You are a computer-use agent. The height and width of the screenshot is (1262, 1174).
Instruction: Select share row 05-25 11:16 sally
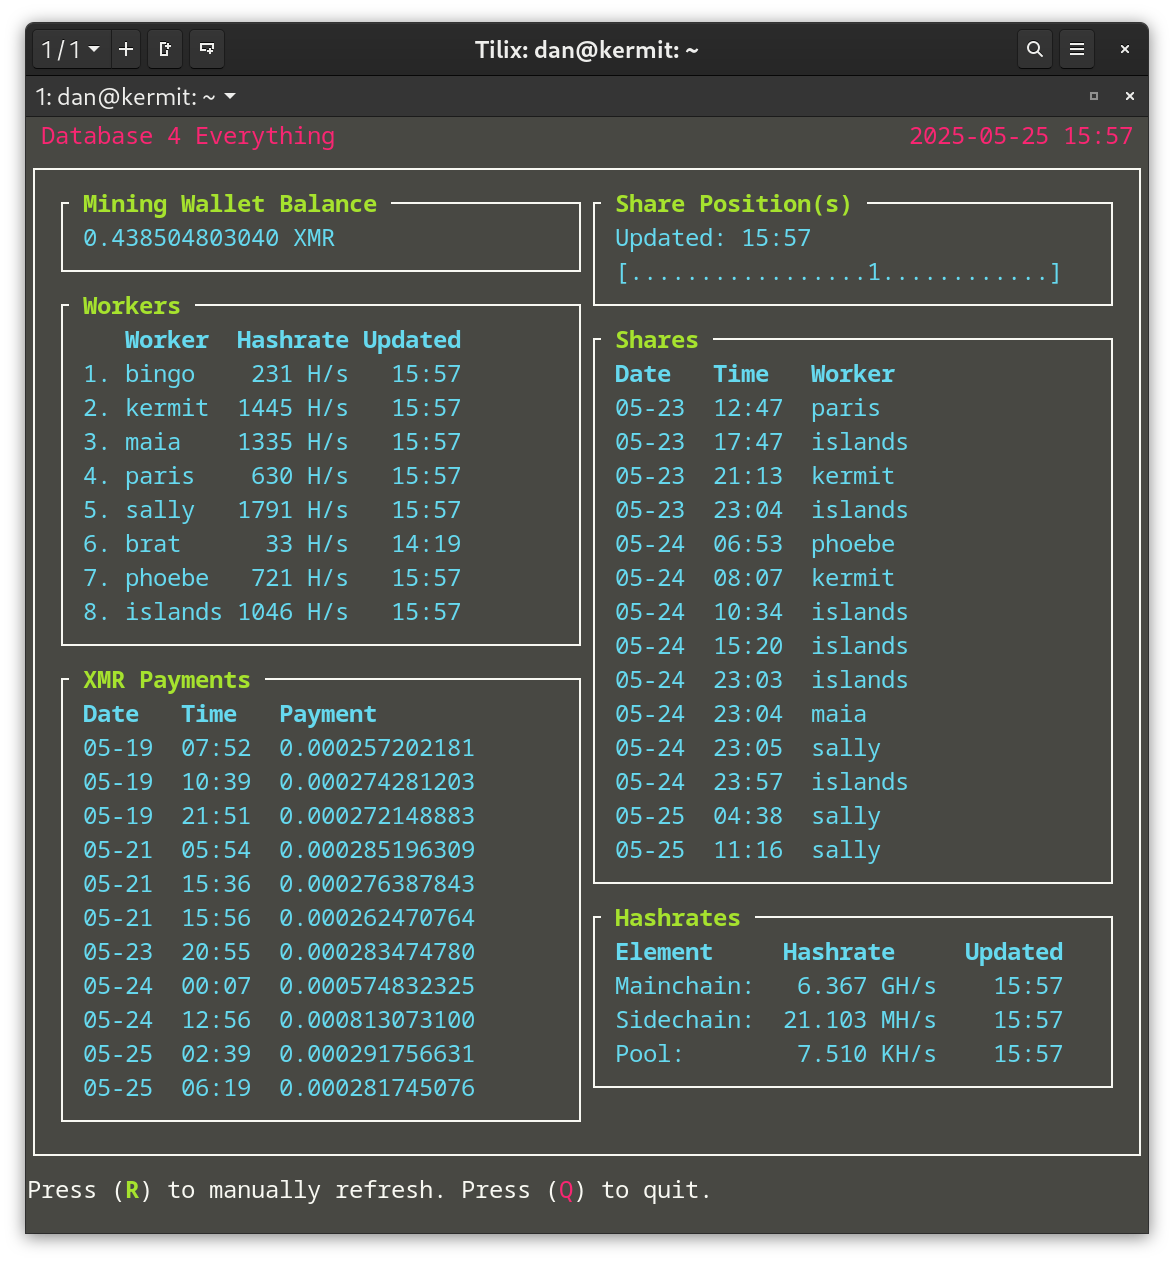pos(748,850)
